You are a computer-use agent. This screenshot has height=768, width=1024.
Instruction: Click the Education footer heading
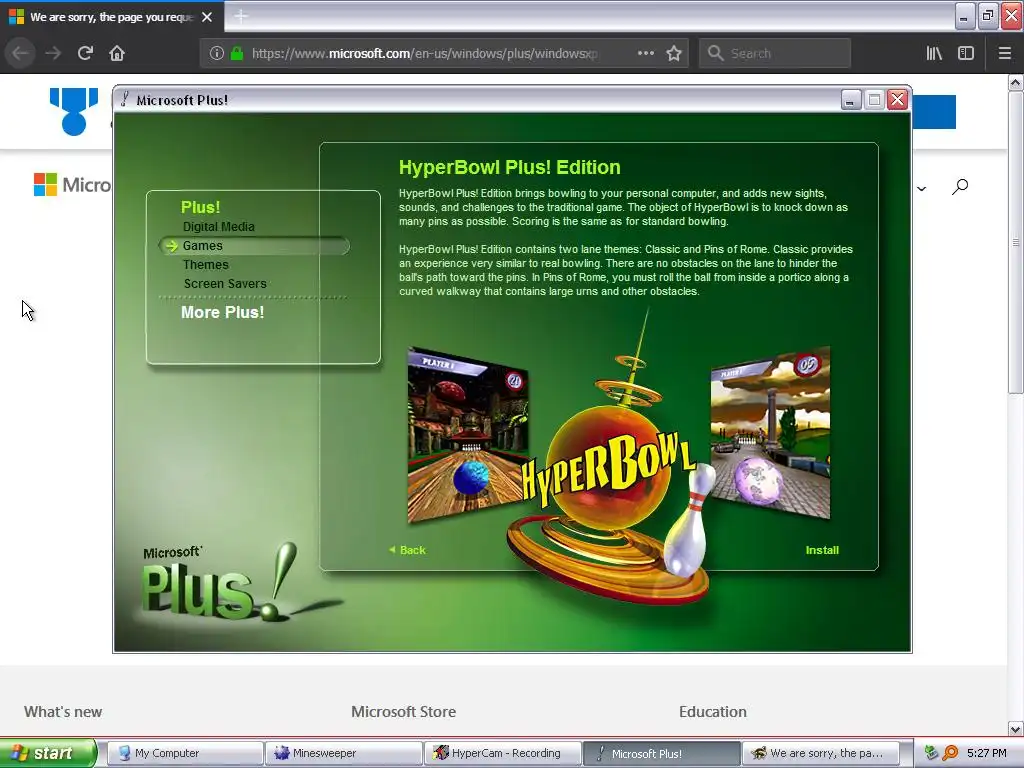[x=712, y=712]
